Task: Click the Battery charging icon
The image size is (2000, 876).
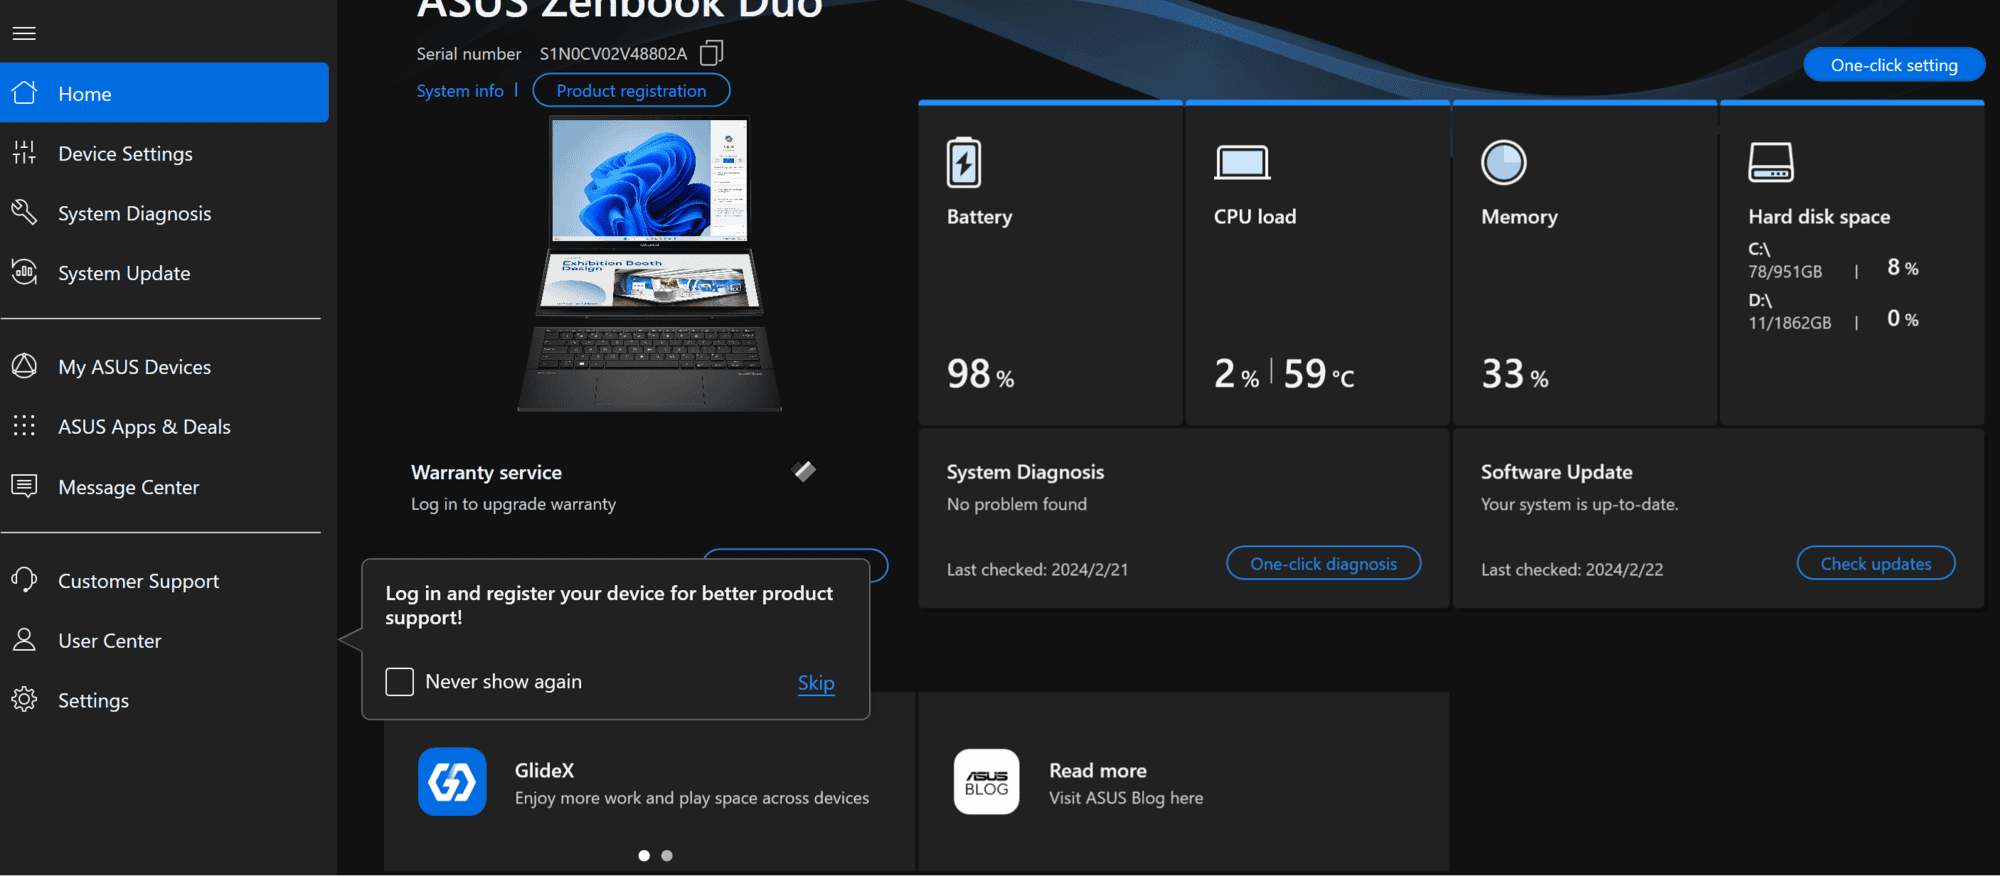Action: pos(964,162)
